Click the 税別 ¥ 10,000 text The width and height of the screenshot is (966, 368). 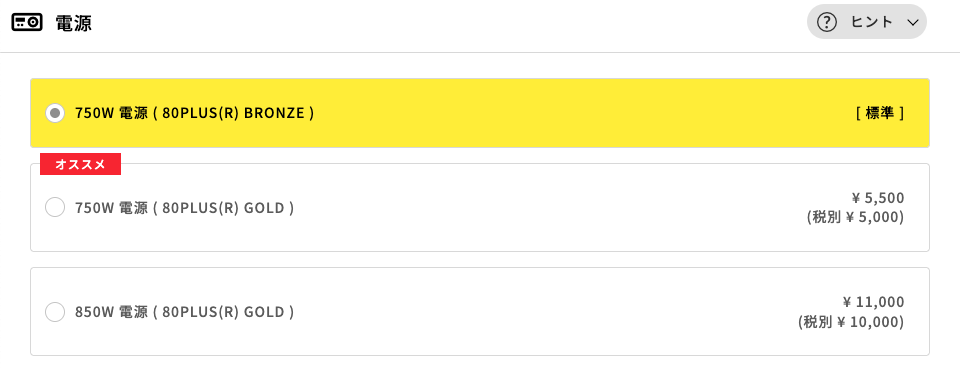851,322
